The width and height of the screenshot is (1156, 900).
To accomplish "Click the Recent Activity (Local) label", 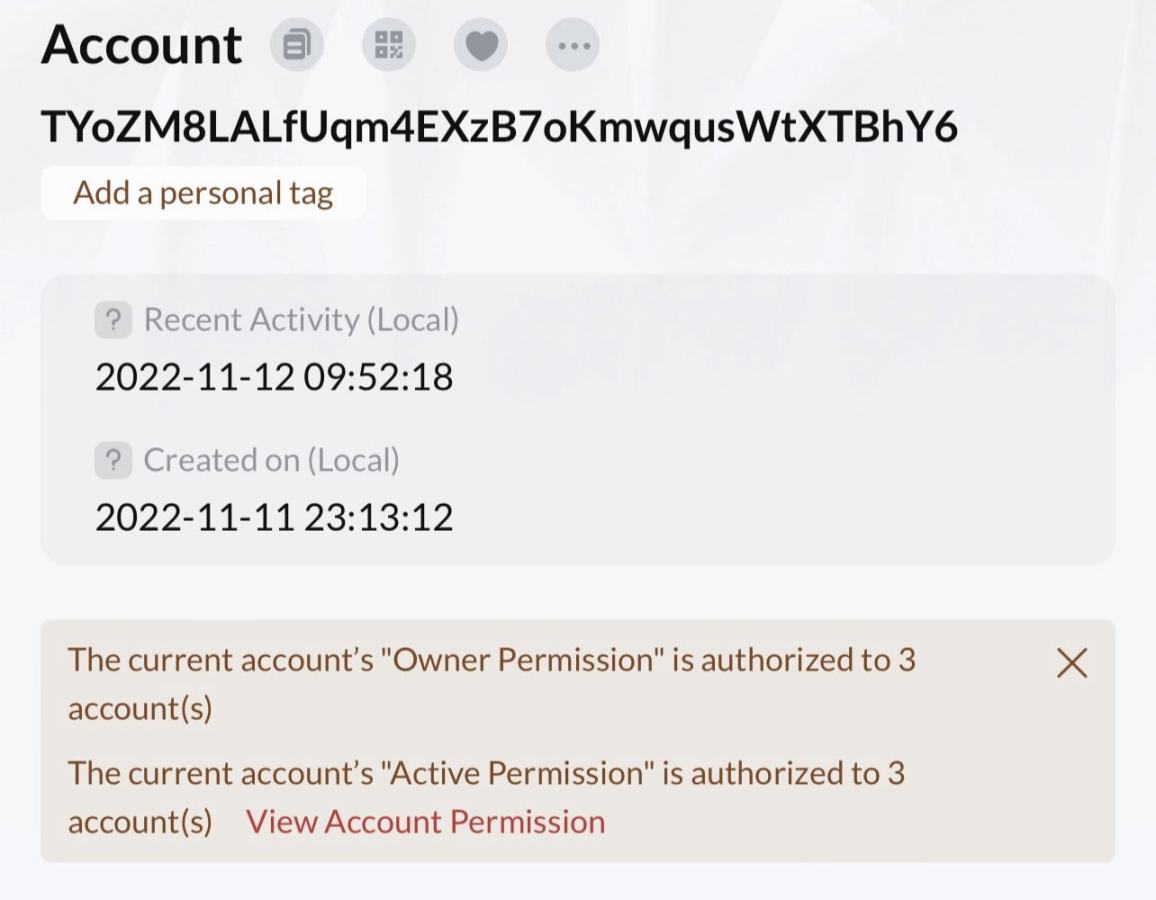I will 301,320.
